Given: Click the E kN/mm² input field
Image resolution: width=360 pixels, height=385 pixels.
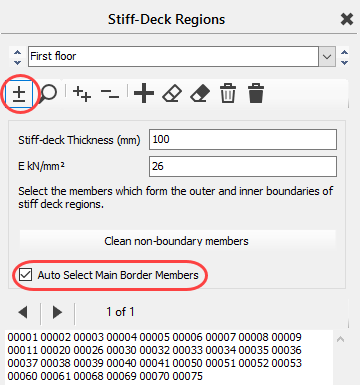Looking at the screenshot, I should click(243, 166).
